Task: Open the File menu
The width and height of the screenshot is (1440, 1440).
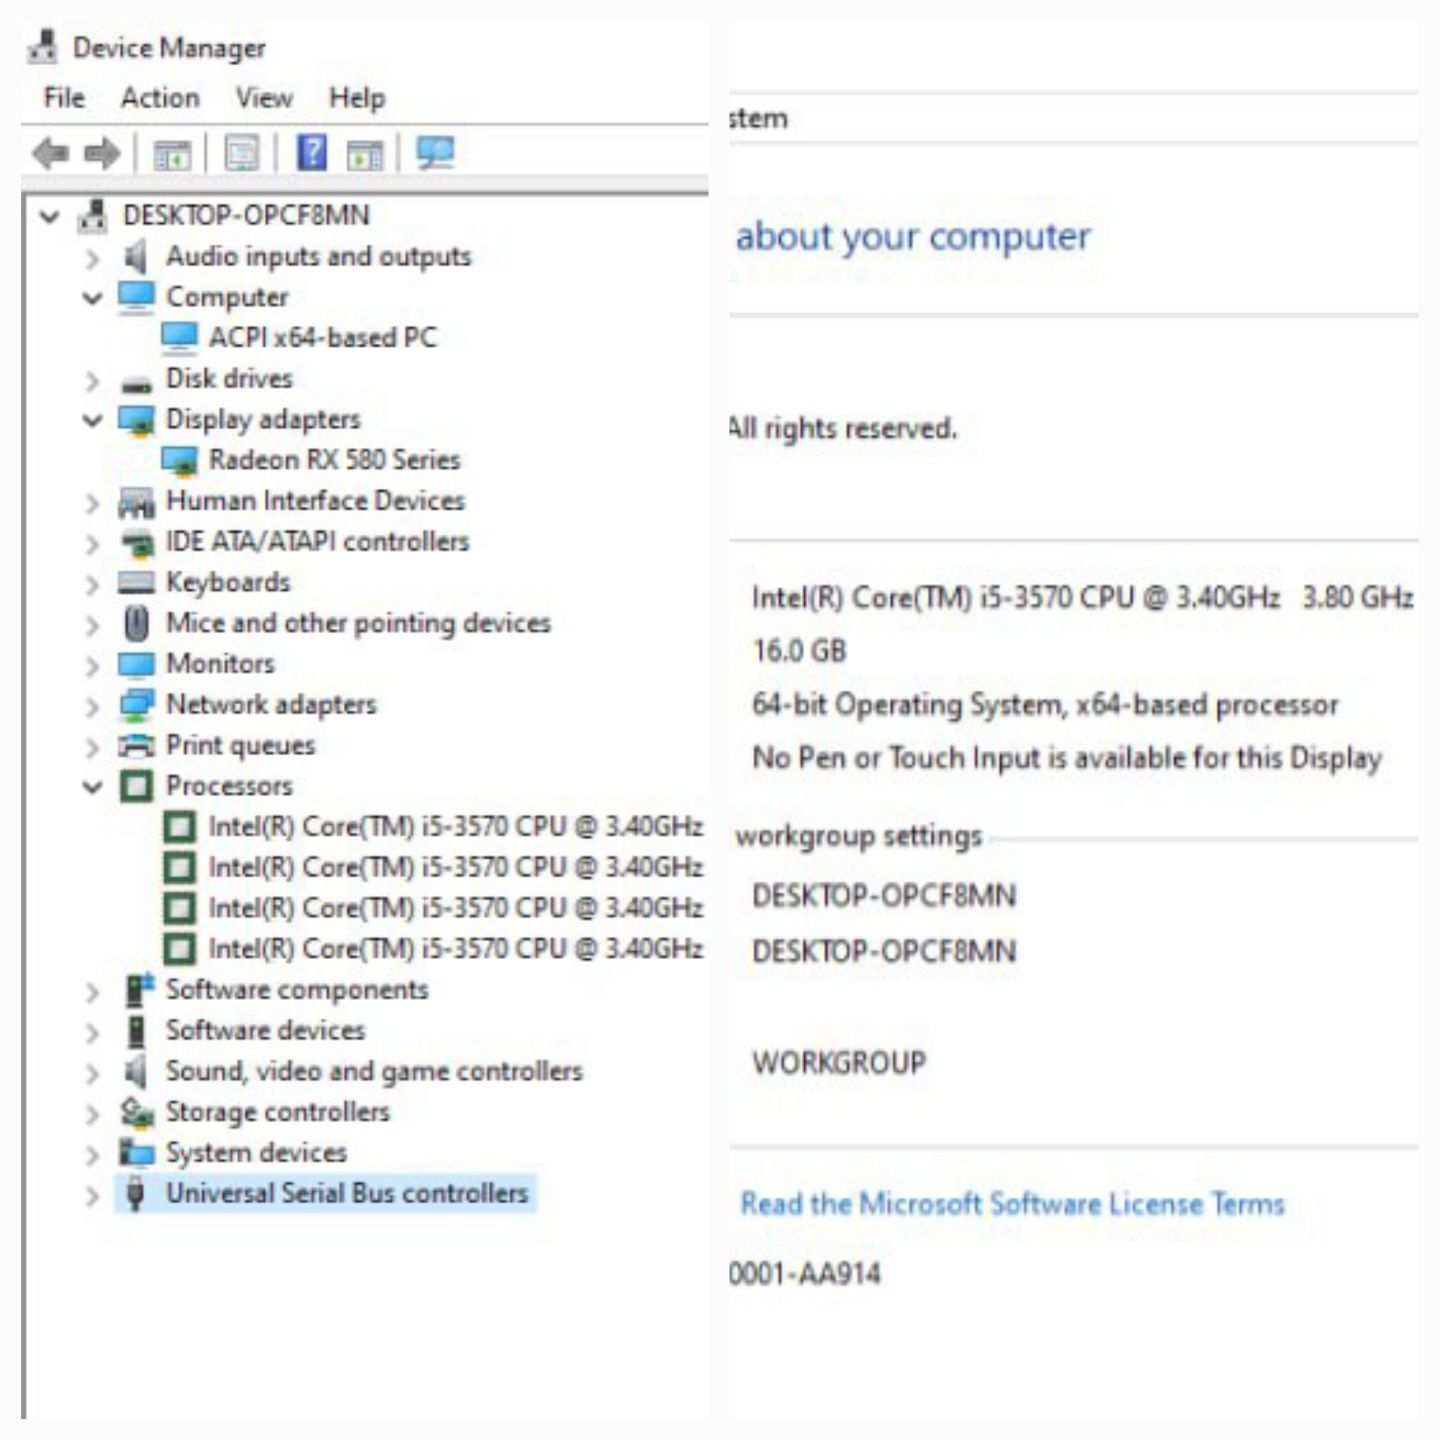Action: (64, 98)
